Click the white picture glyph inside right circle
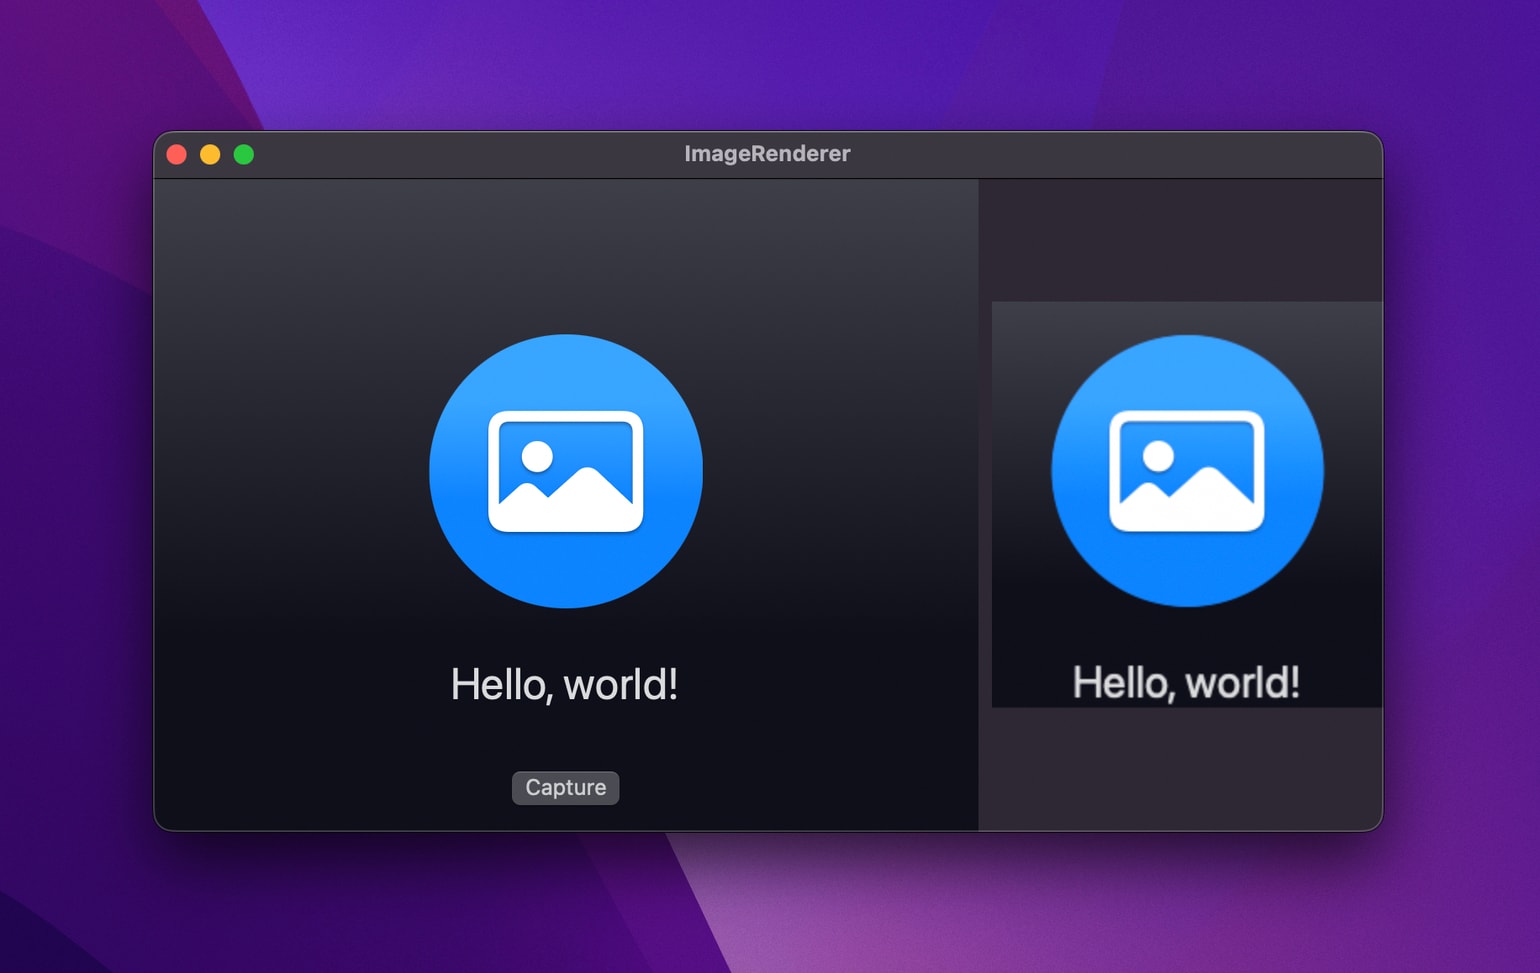Screen dimensions: 1540x973 click(1187, 471)
